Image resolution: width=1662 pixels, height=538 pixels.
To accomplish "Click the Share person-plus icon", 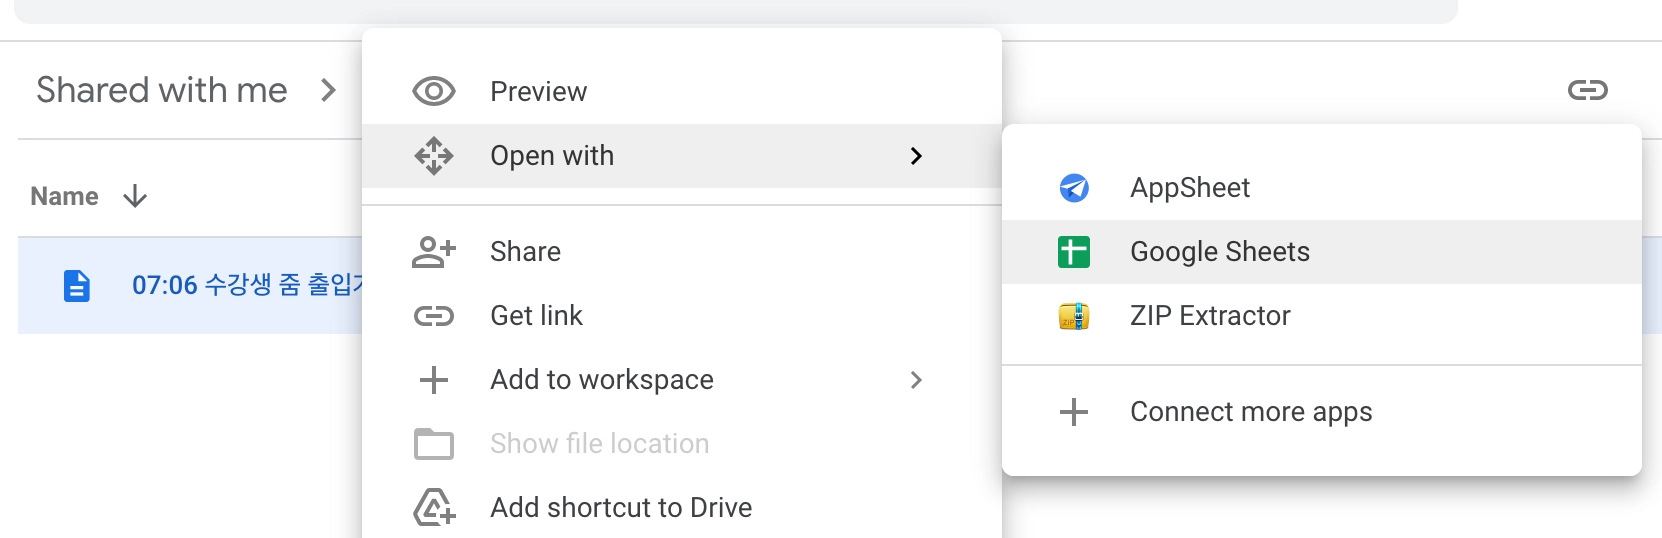I will pos(433,252).
